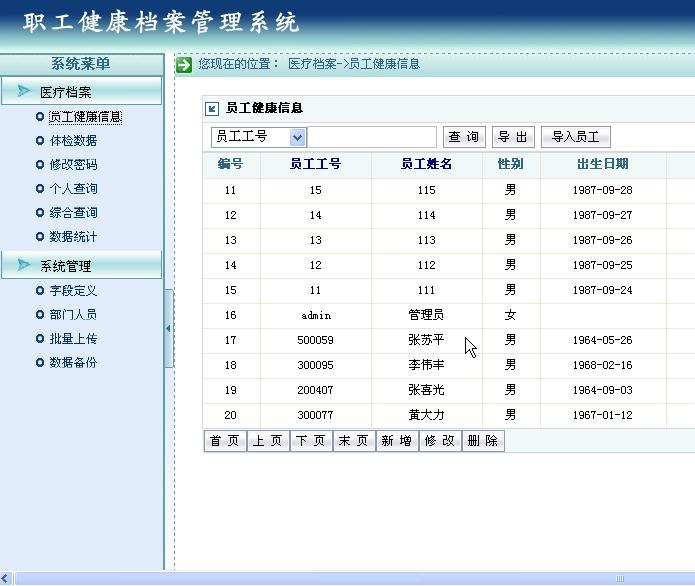
Task: Select 修改密码 from the sidebar menu
Action: click(x=73, y=165)
